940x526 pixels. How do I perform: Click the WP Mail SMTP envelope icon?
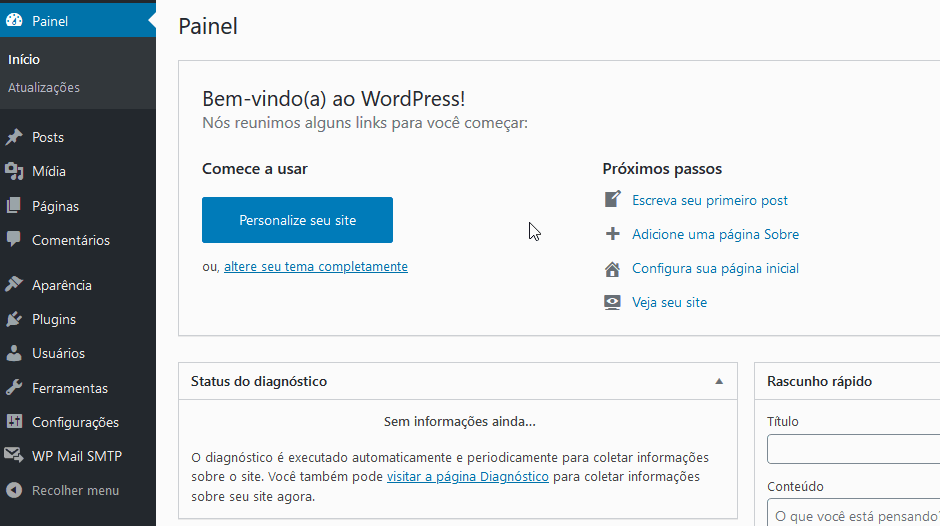click(x=14, y=455)
